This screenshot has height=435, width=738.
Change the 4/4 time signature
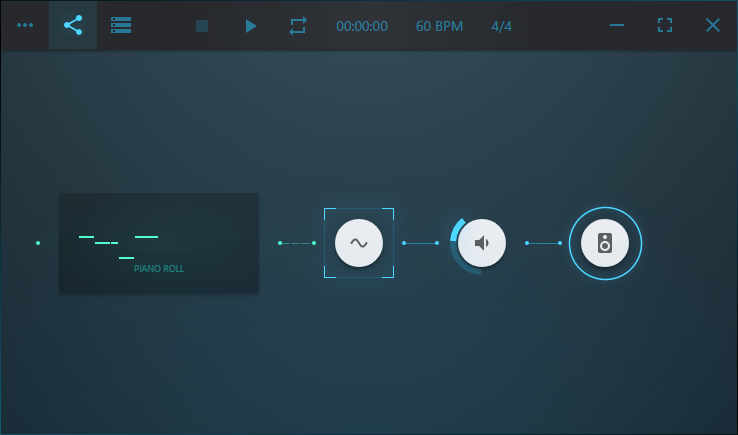[501, 26]
